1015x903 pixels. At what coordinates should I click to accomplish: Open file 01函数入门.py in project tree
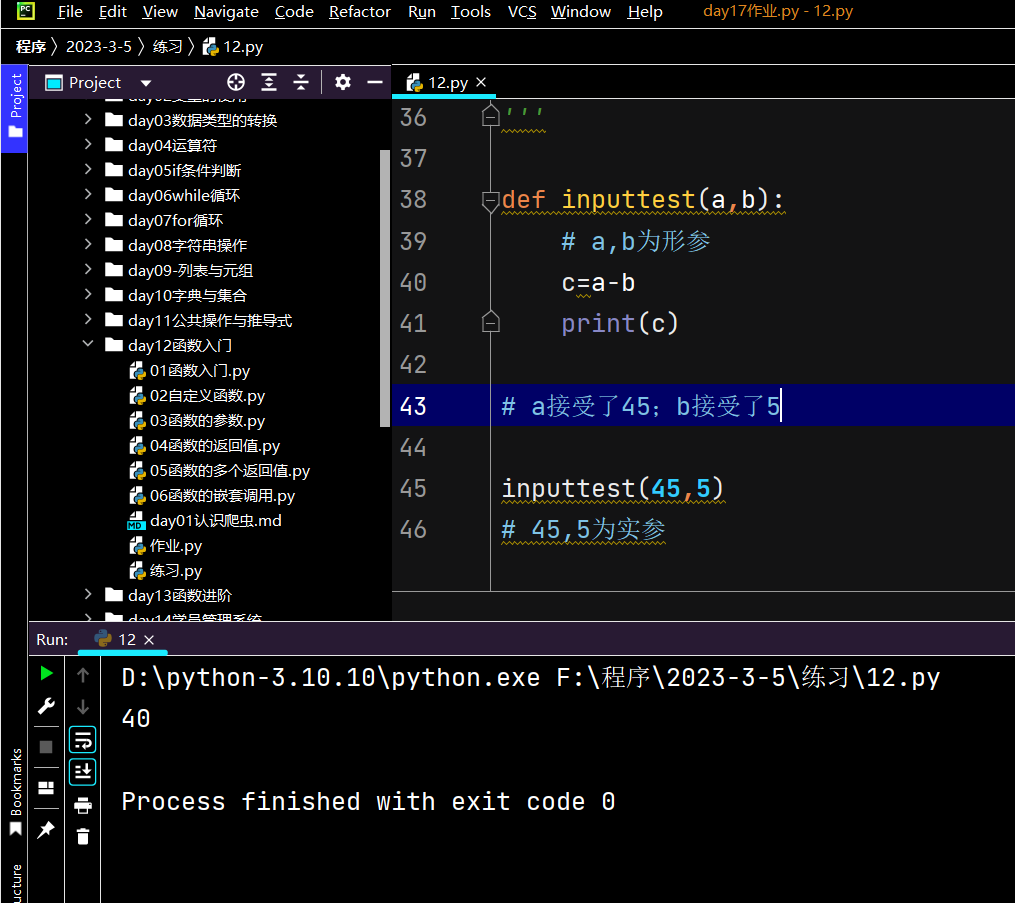190,370
